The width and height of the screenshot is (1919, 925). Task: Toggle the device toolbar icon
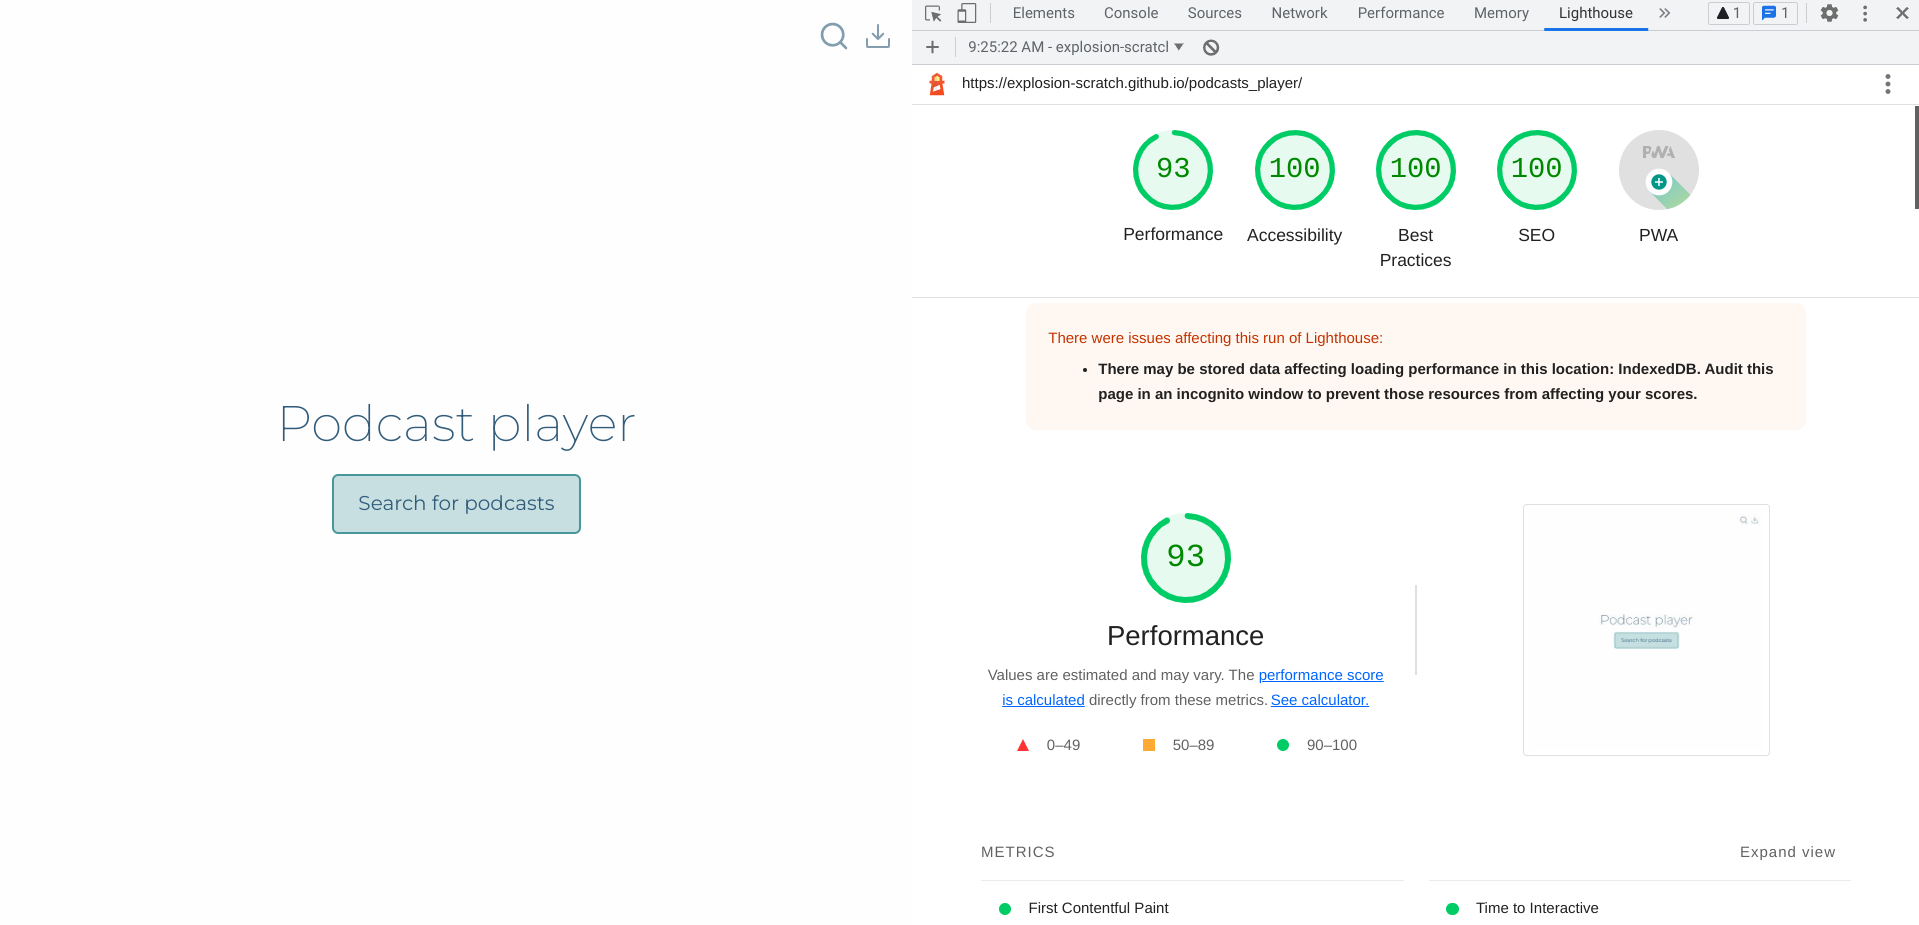point(966,13)
